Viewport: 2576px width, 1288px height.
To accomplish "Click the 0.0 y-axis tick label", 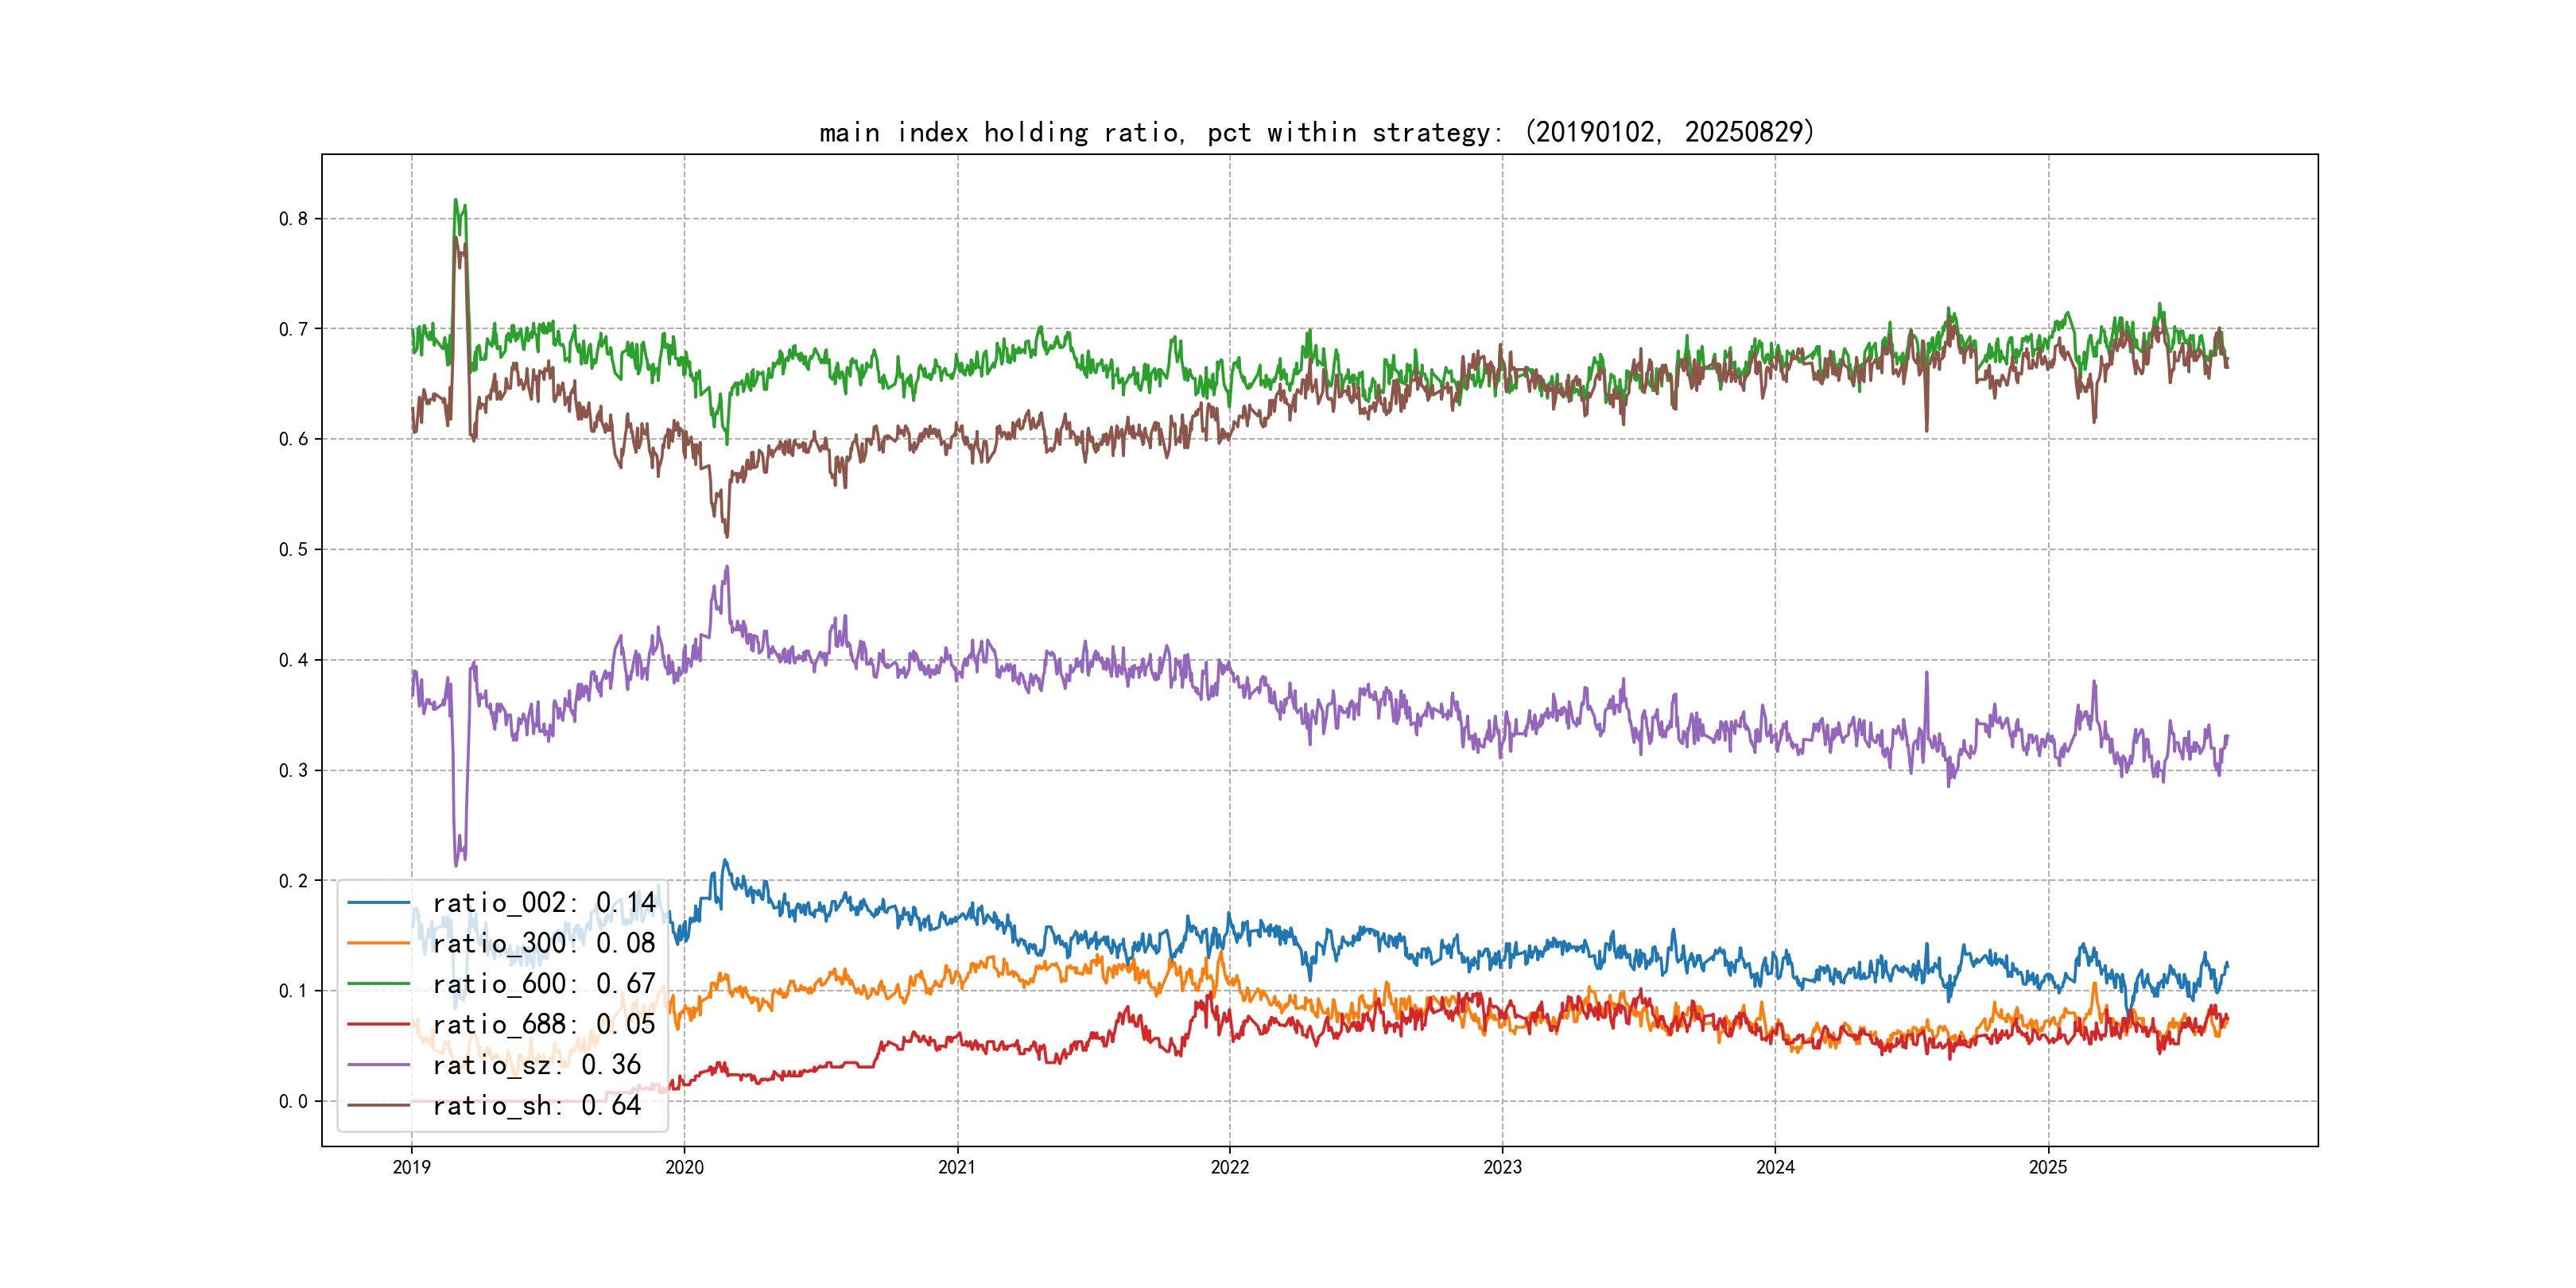I will [293, 1102].
